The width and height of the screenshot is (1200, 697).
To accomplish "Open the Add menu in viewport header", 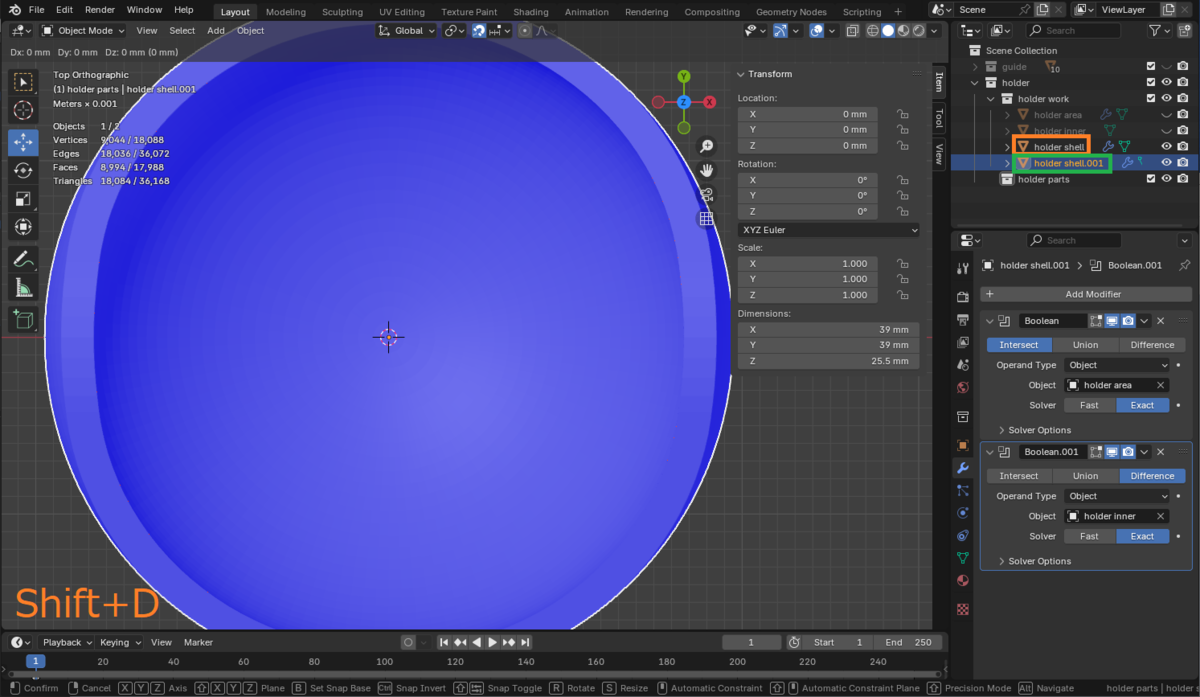I will tap(216, 31).
